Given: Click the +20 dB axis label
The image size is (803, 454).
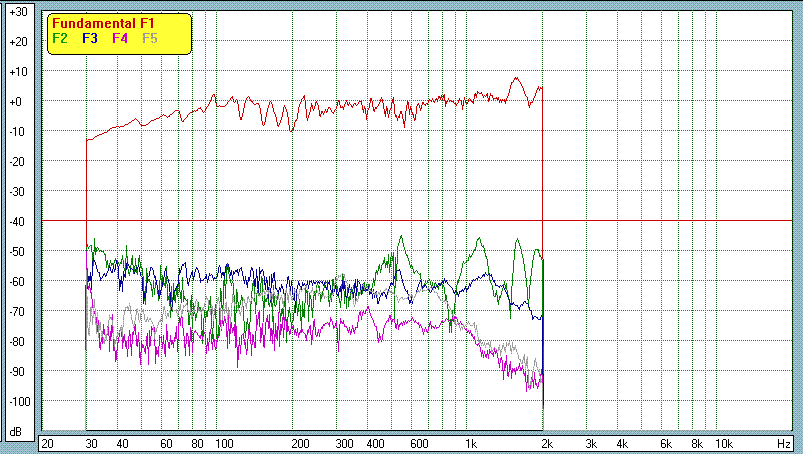Looking at the screenshot, I should point(18,41).
